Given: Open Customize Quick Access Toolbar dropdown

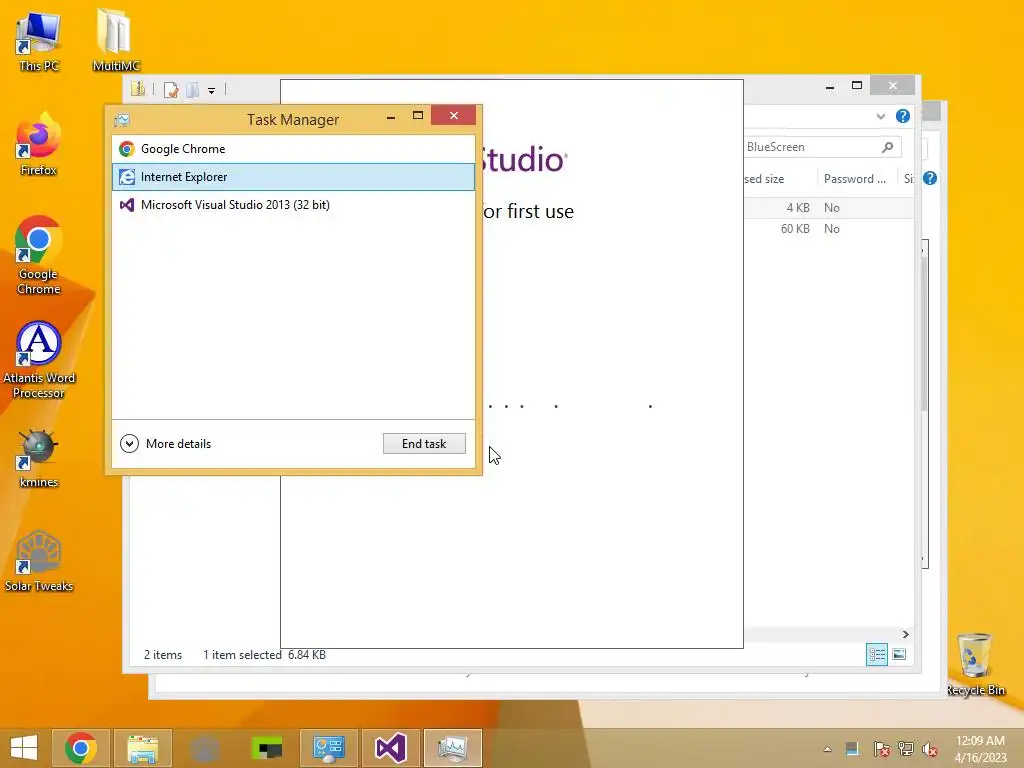Looking at the screenshot, I should point(212,91).
